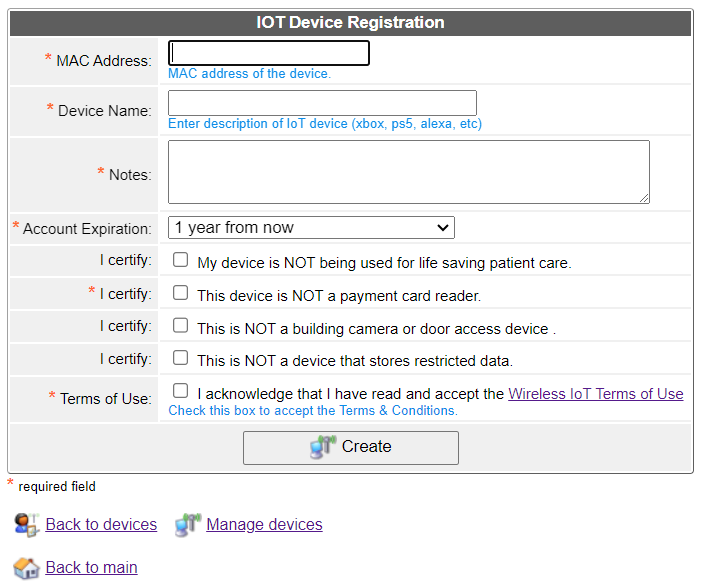Click the icon inside the Create button
Screen dimensions: 706x583
[x=323, y=447]
